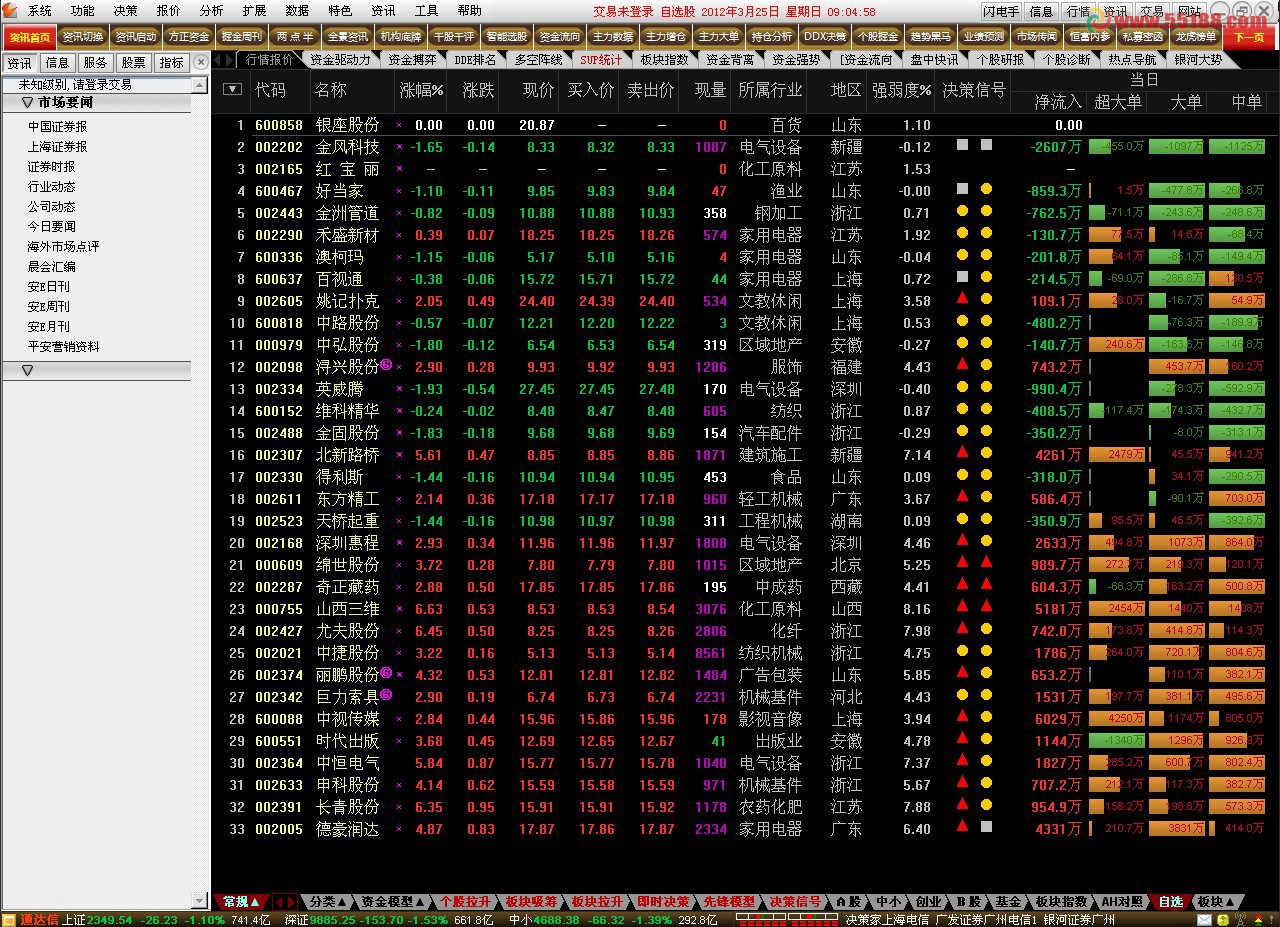Click the 决策信号 bottom tab
Viewport: 1280px width, 927px height.
coord(795,901)
